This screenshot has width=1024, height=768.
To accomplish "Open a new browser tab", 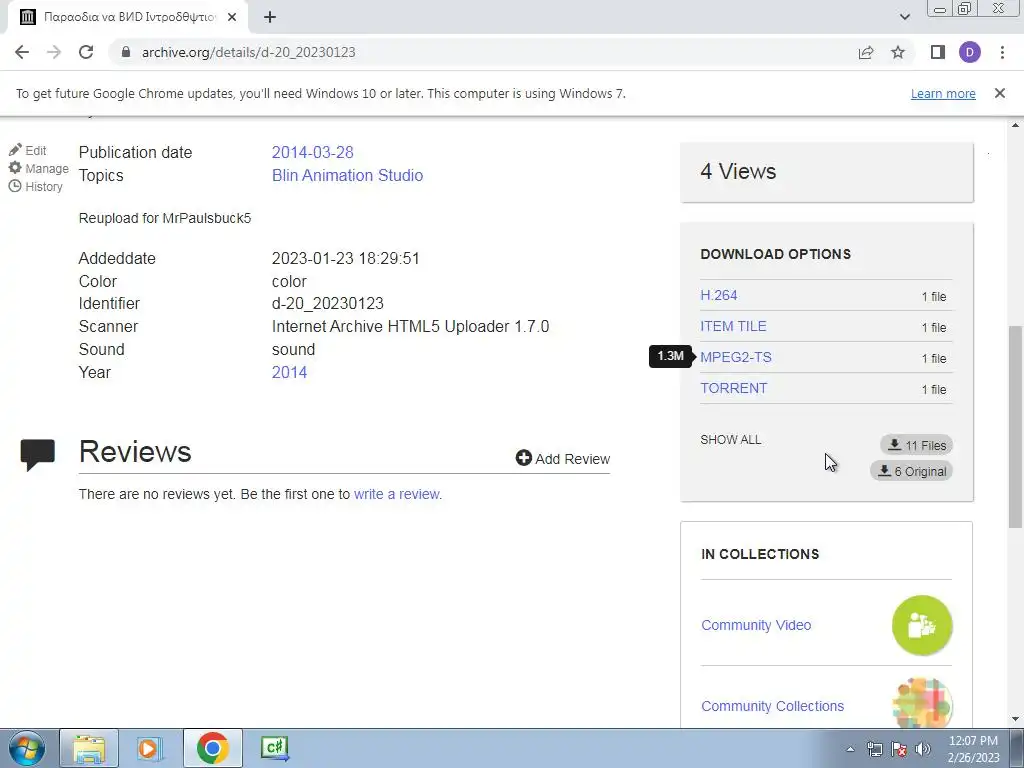I will tap(270, 17).
